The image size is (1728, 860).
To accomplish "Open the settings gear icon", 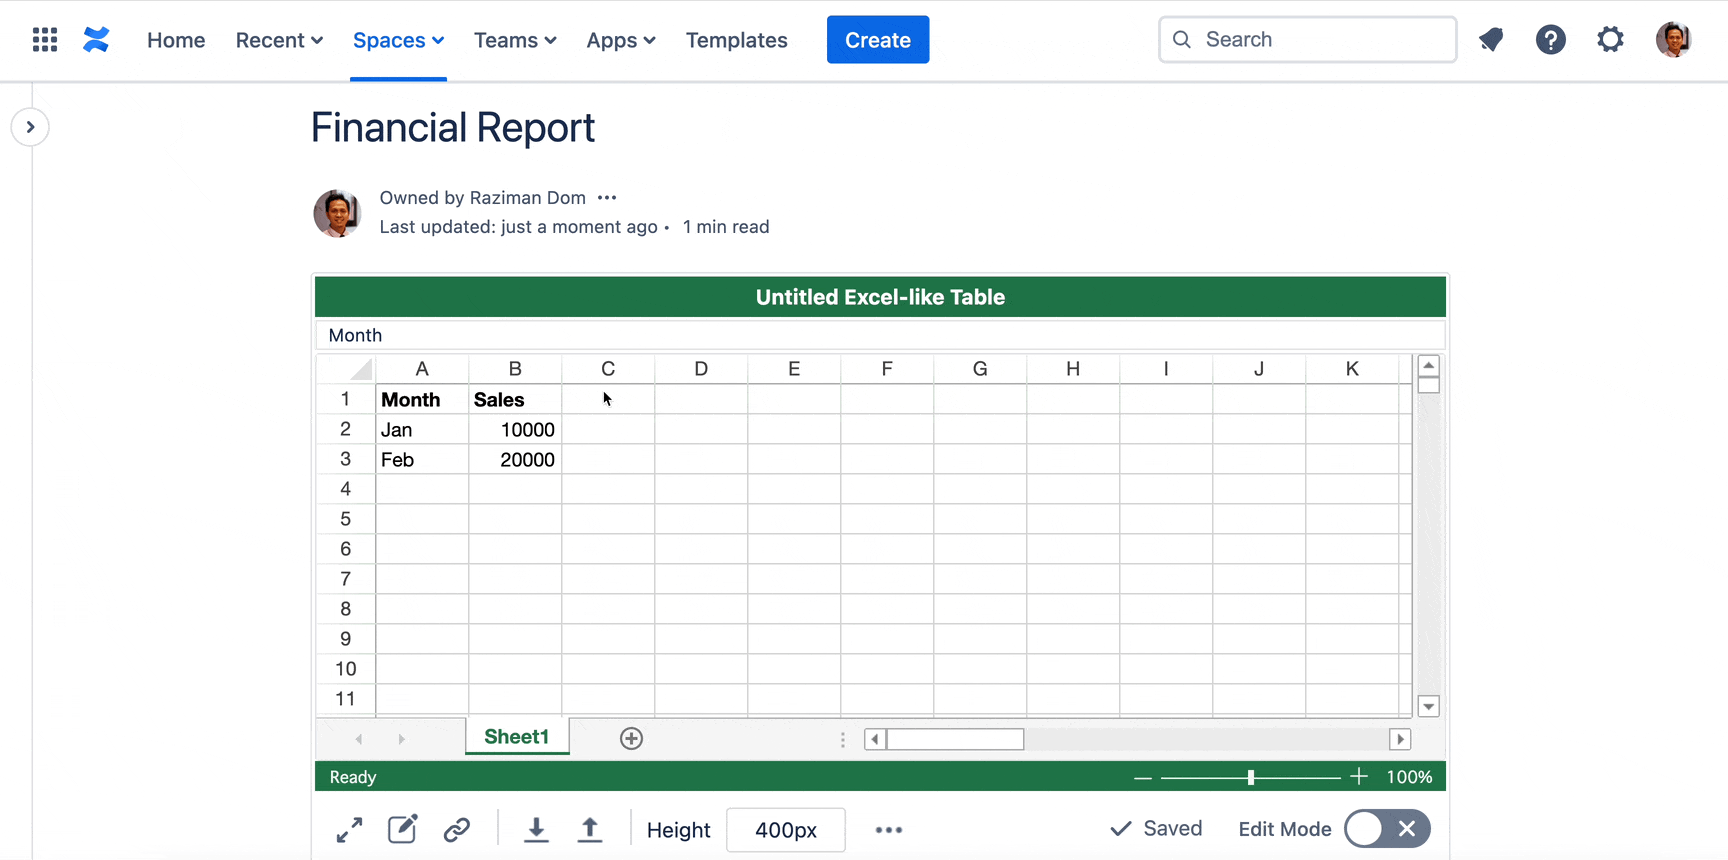I will (1610, 40).
